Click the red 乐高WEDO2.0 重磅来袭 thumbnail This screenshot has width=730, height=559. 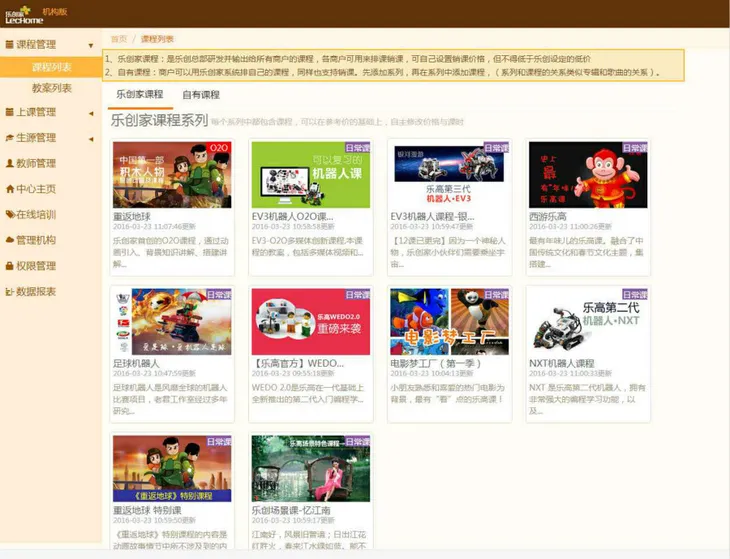[311, 322]
